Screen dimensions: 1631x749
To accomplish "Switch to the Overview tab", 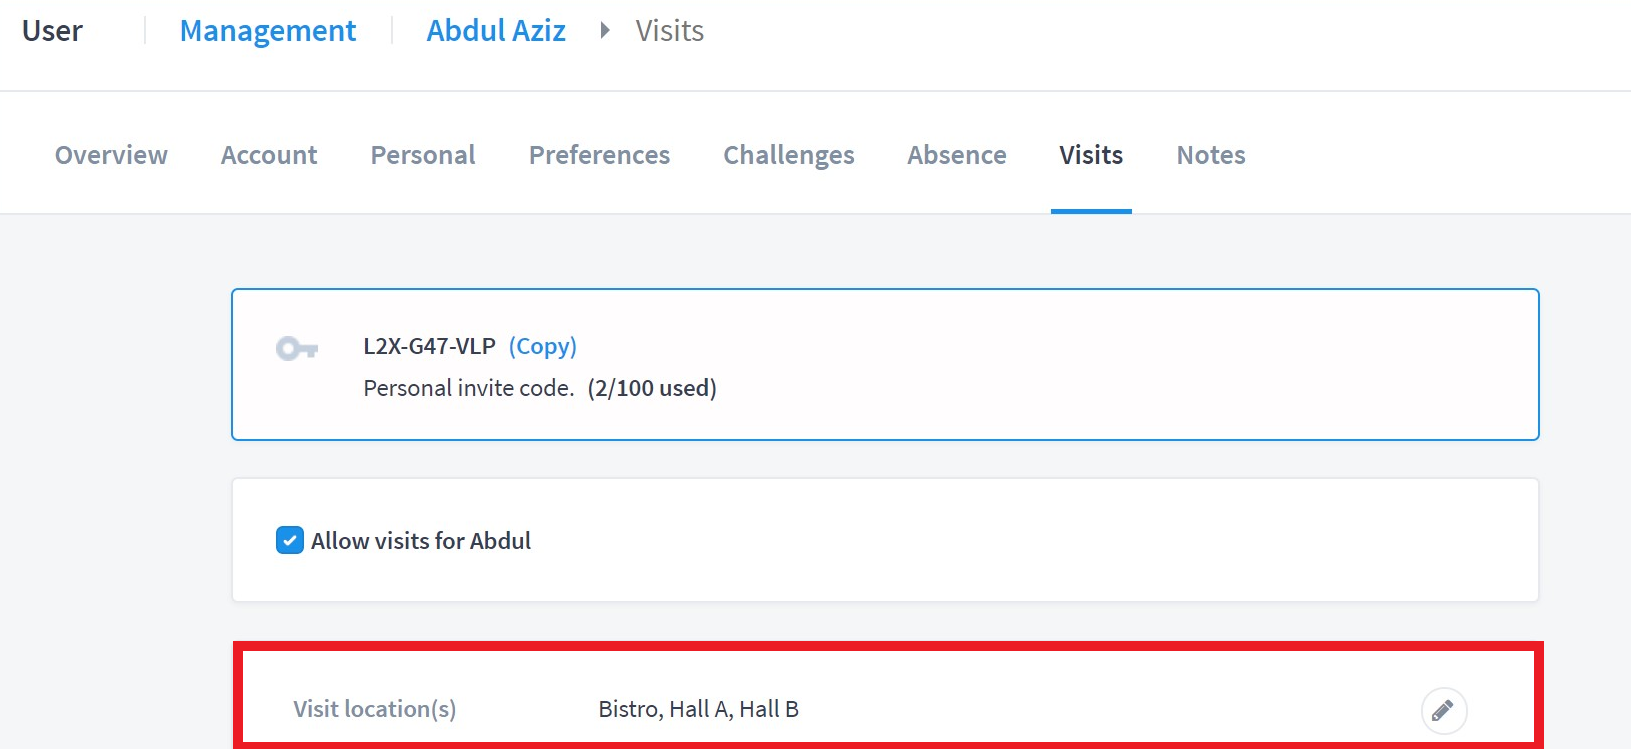I will (x=111, y=155).
